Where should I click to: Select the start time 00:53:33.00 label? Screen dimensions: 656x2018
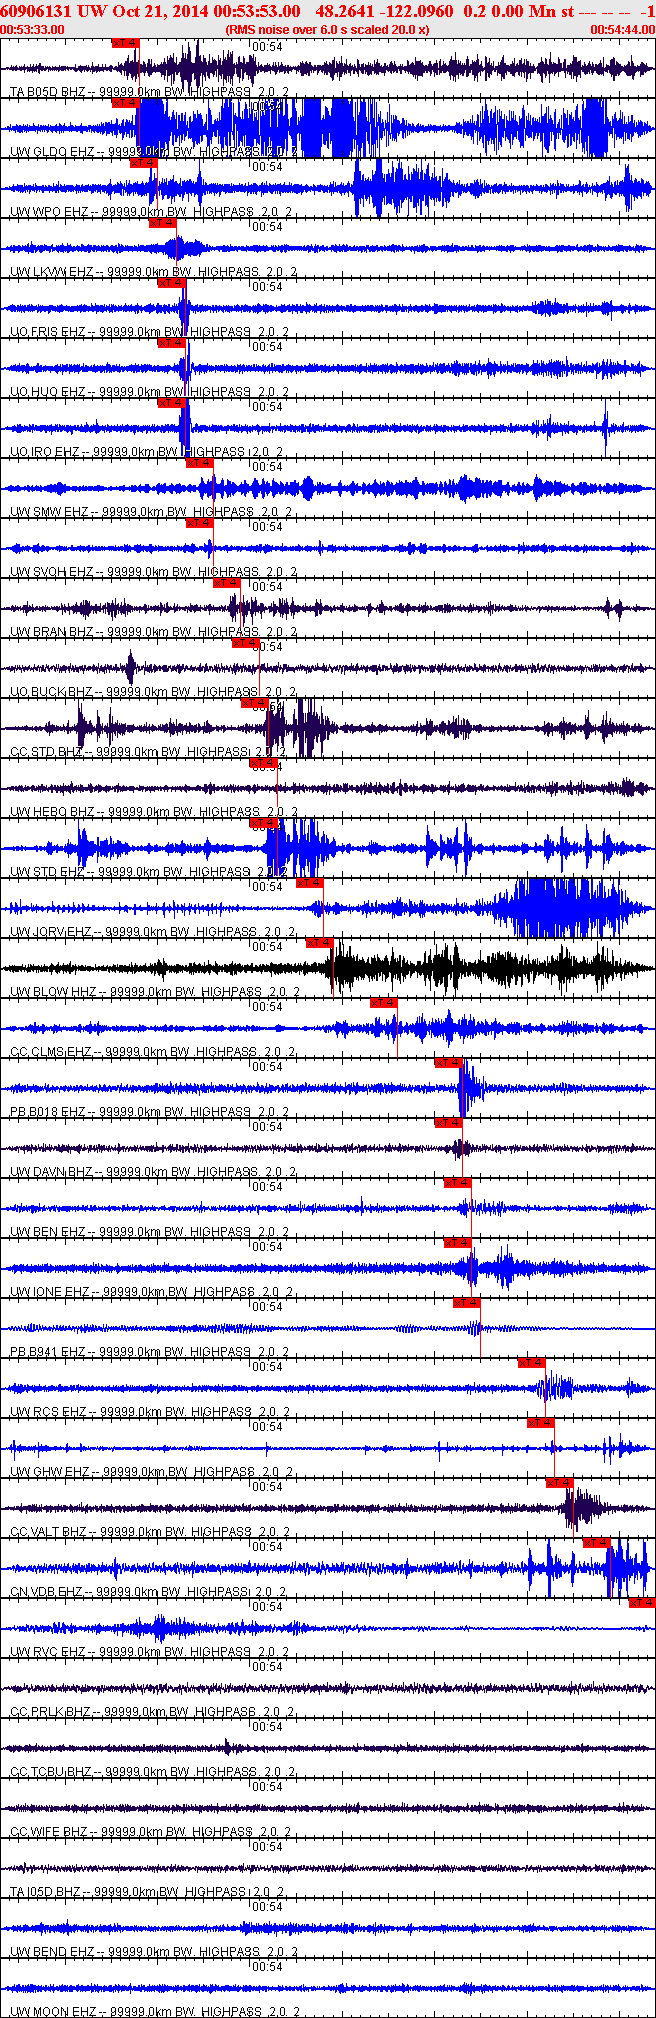(x=33, y=30)
